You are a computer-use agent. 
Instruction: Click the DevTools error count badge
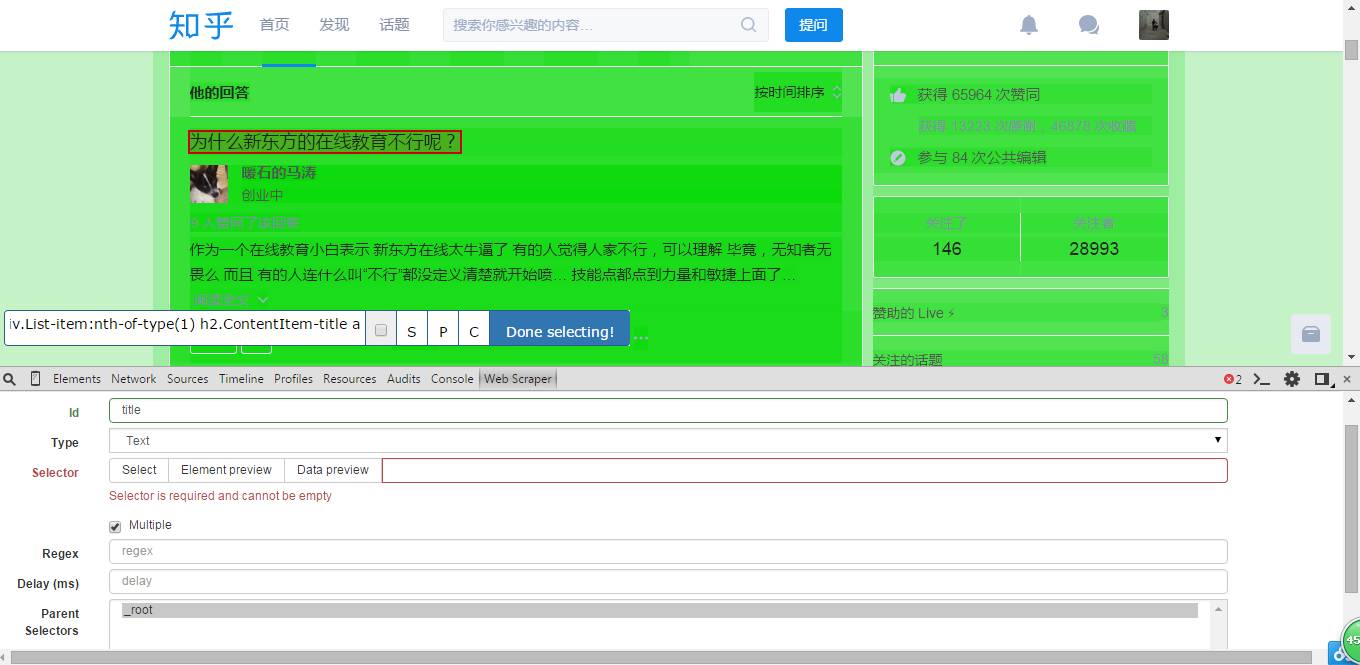(x=1233, y=379)
